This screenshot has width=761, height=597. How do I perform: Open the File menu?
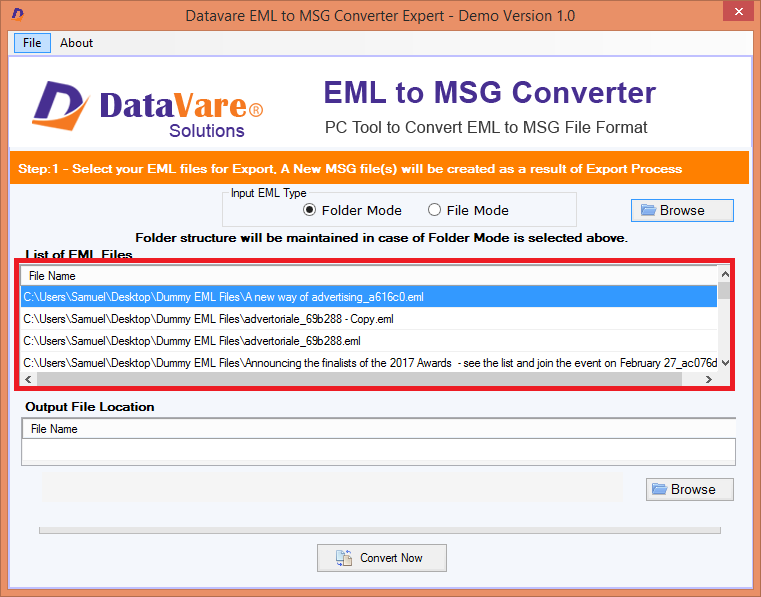coord(32,43)
